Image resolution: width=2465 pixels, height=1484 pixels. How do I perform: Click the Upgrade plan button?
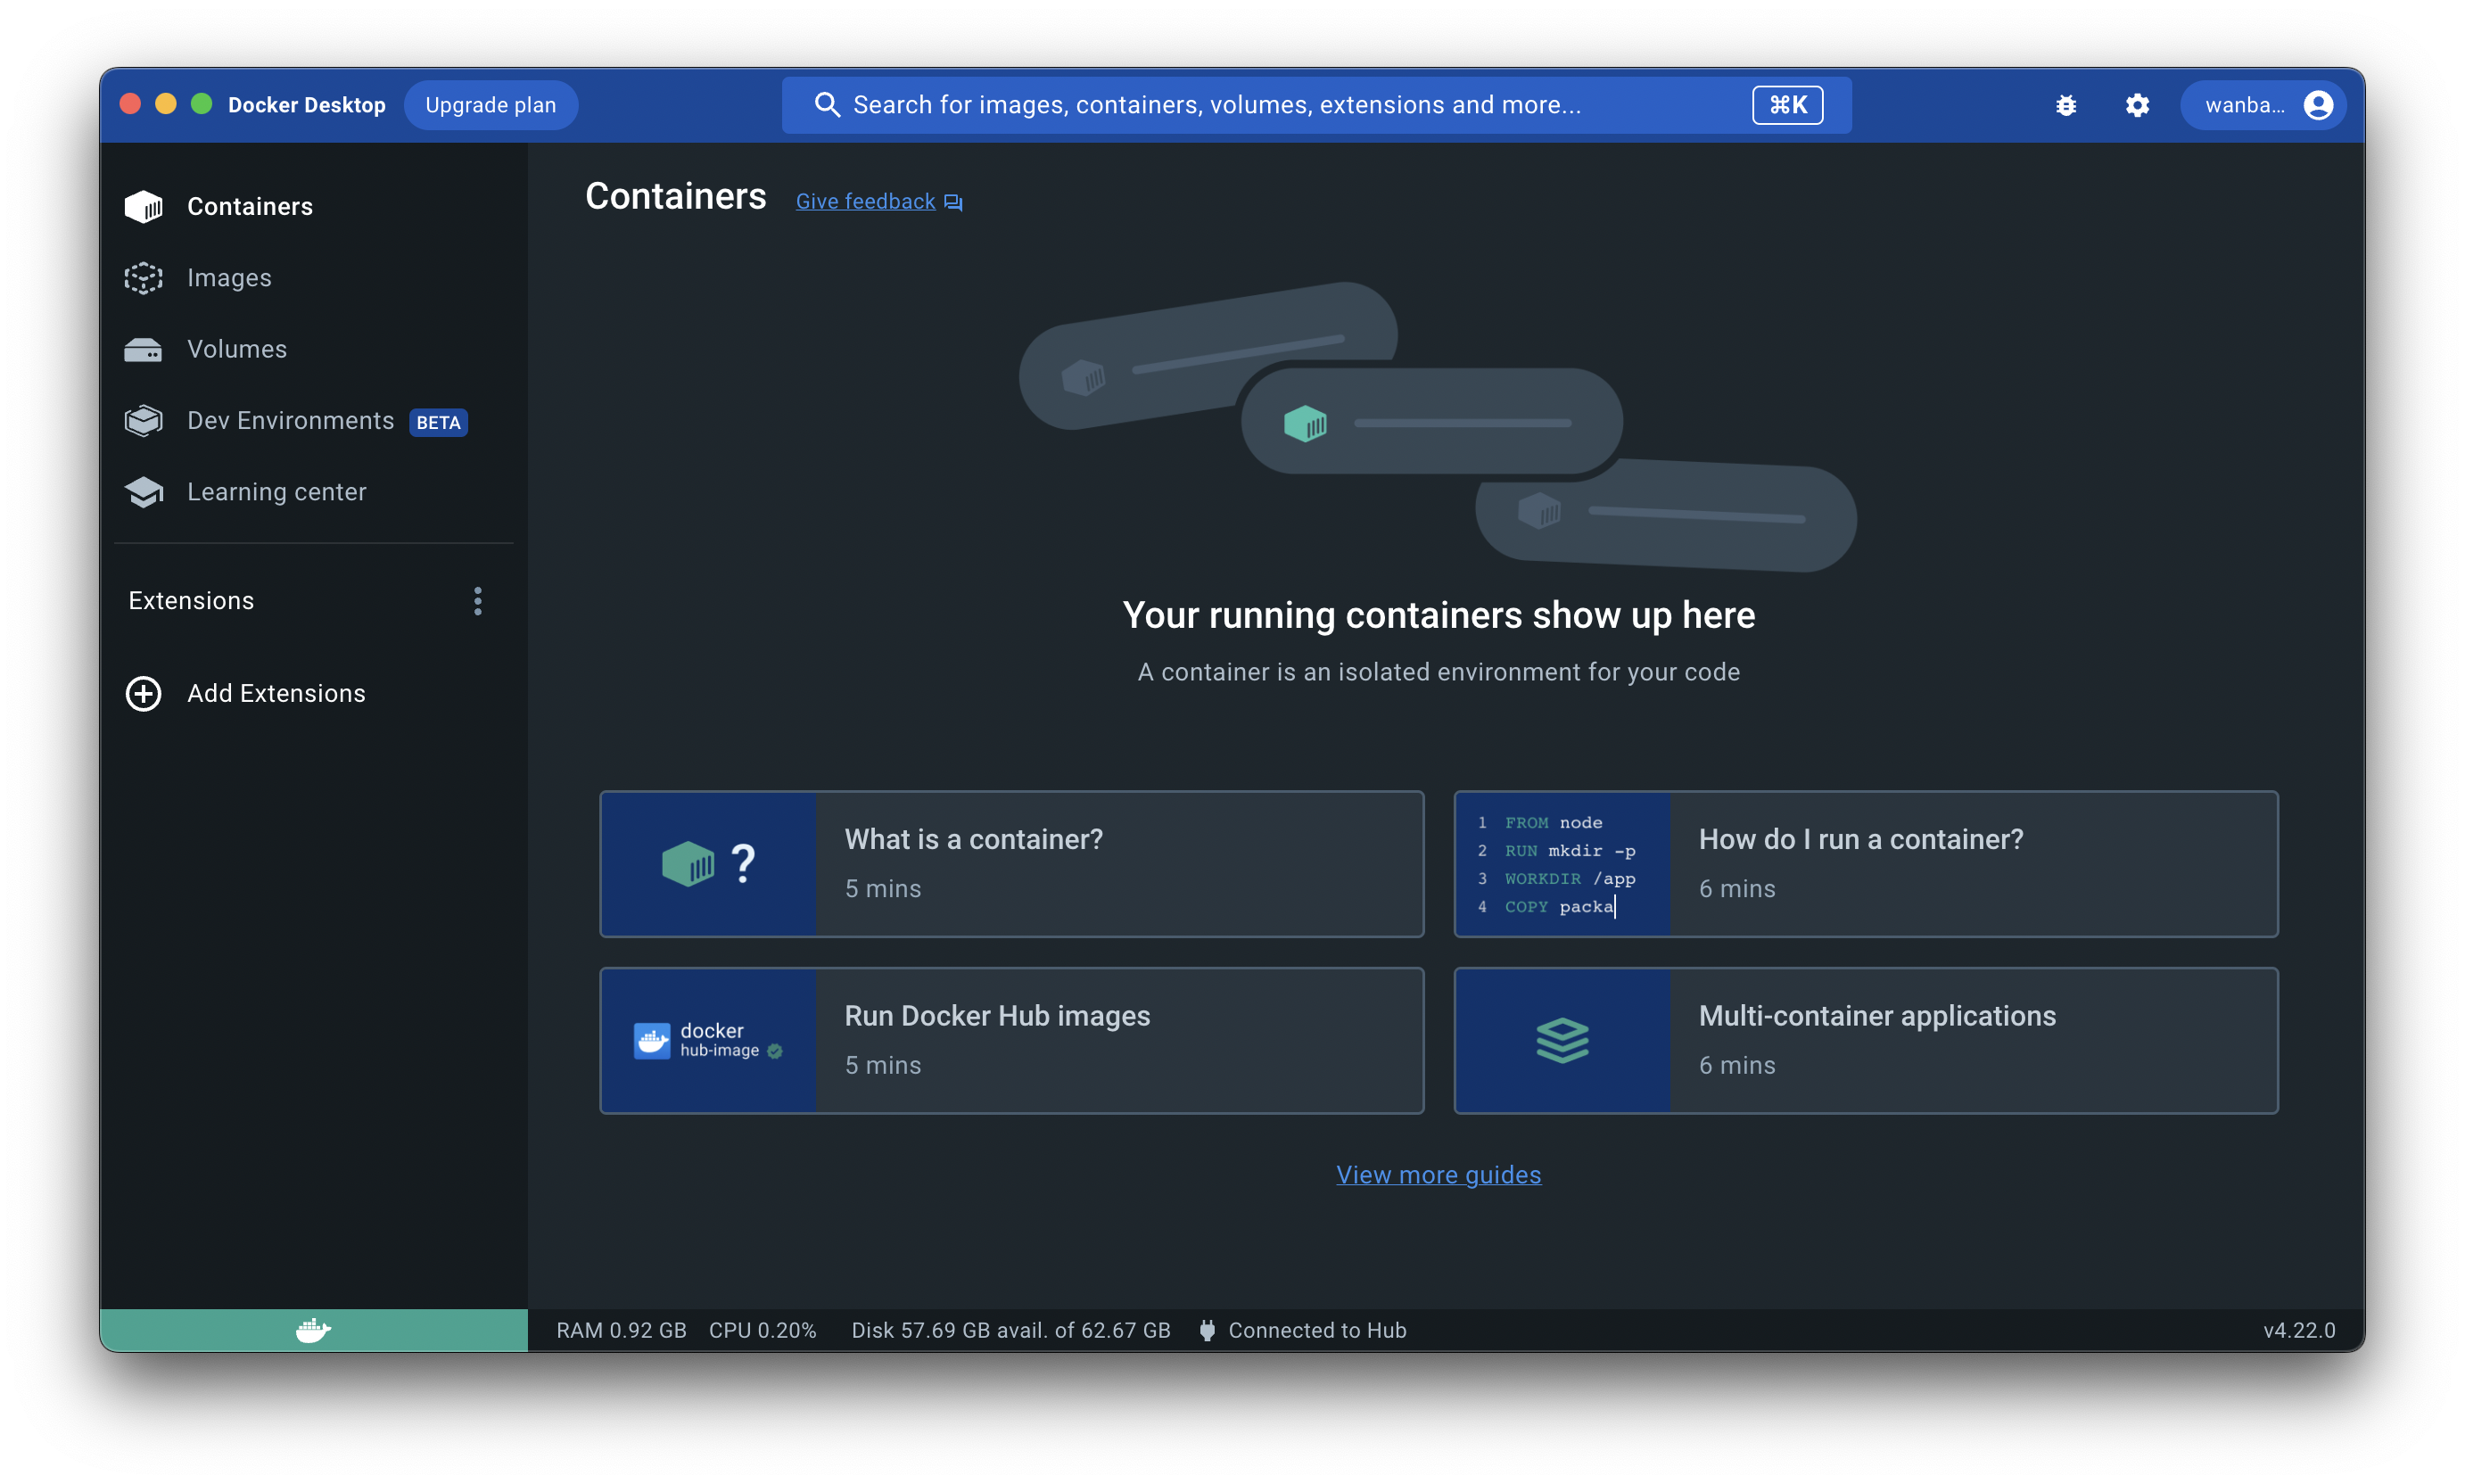[x=490, y=105]
